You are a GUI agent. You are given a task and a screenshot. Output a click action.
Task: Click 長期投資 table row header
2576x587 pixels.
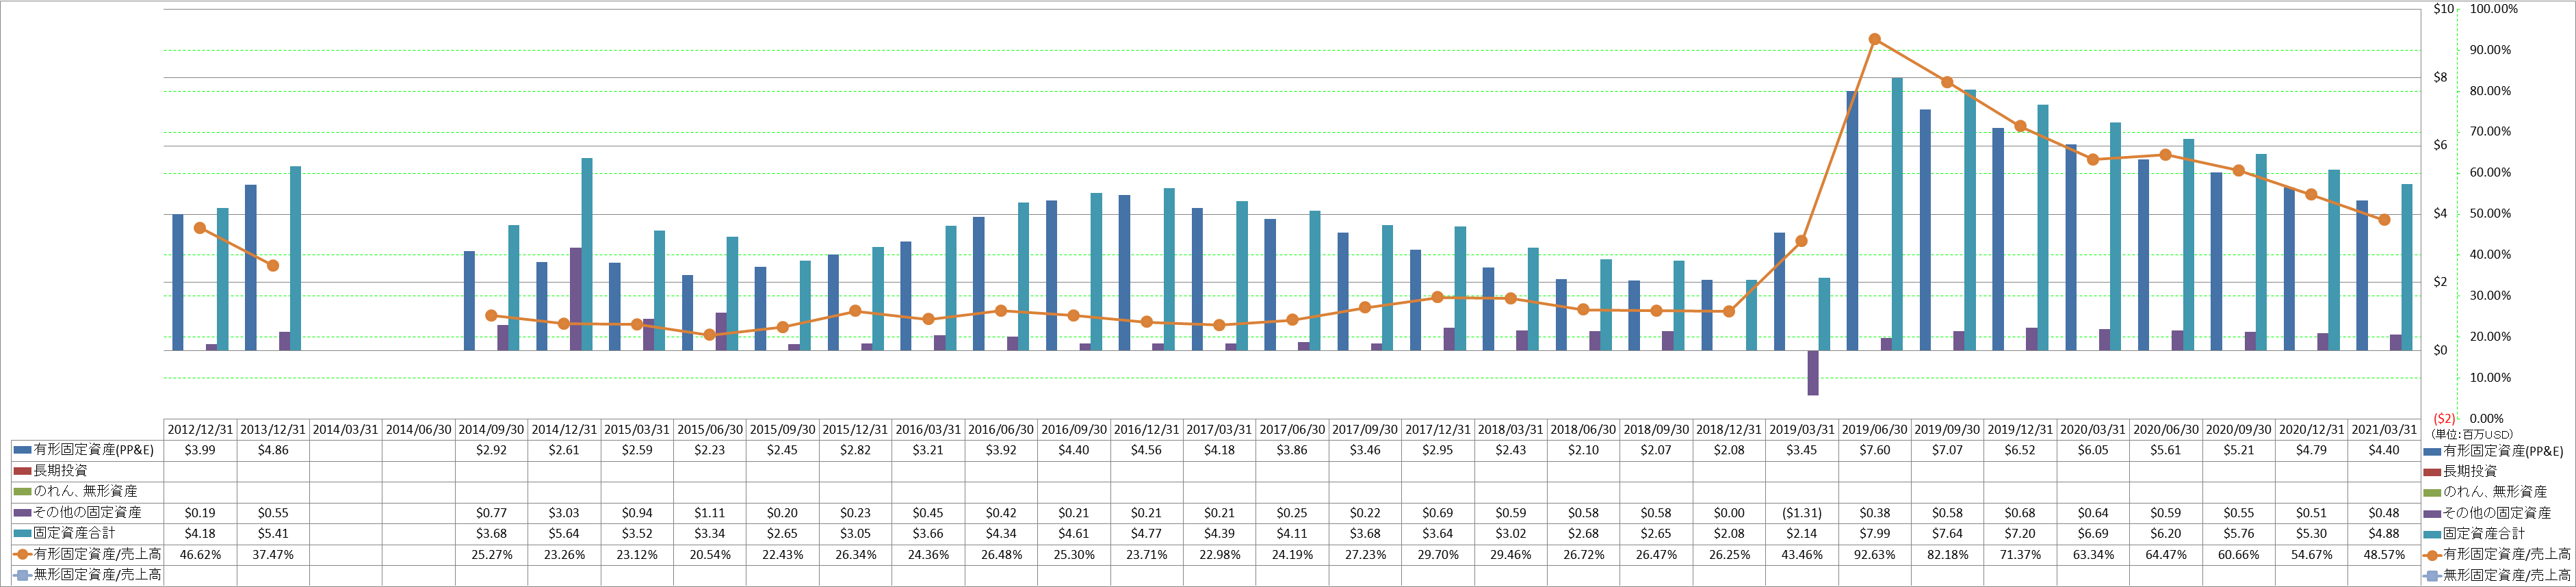(x=88, y=471)
